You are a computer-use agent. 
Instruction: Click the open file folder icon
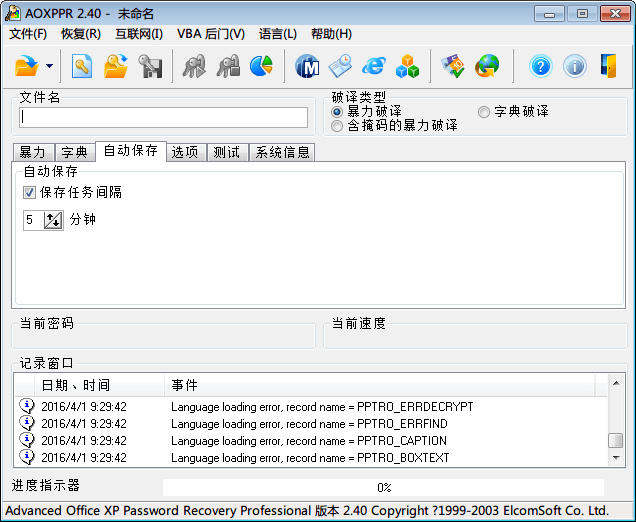(26, 66)
